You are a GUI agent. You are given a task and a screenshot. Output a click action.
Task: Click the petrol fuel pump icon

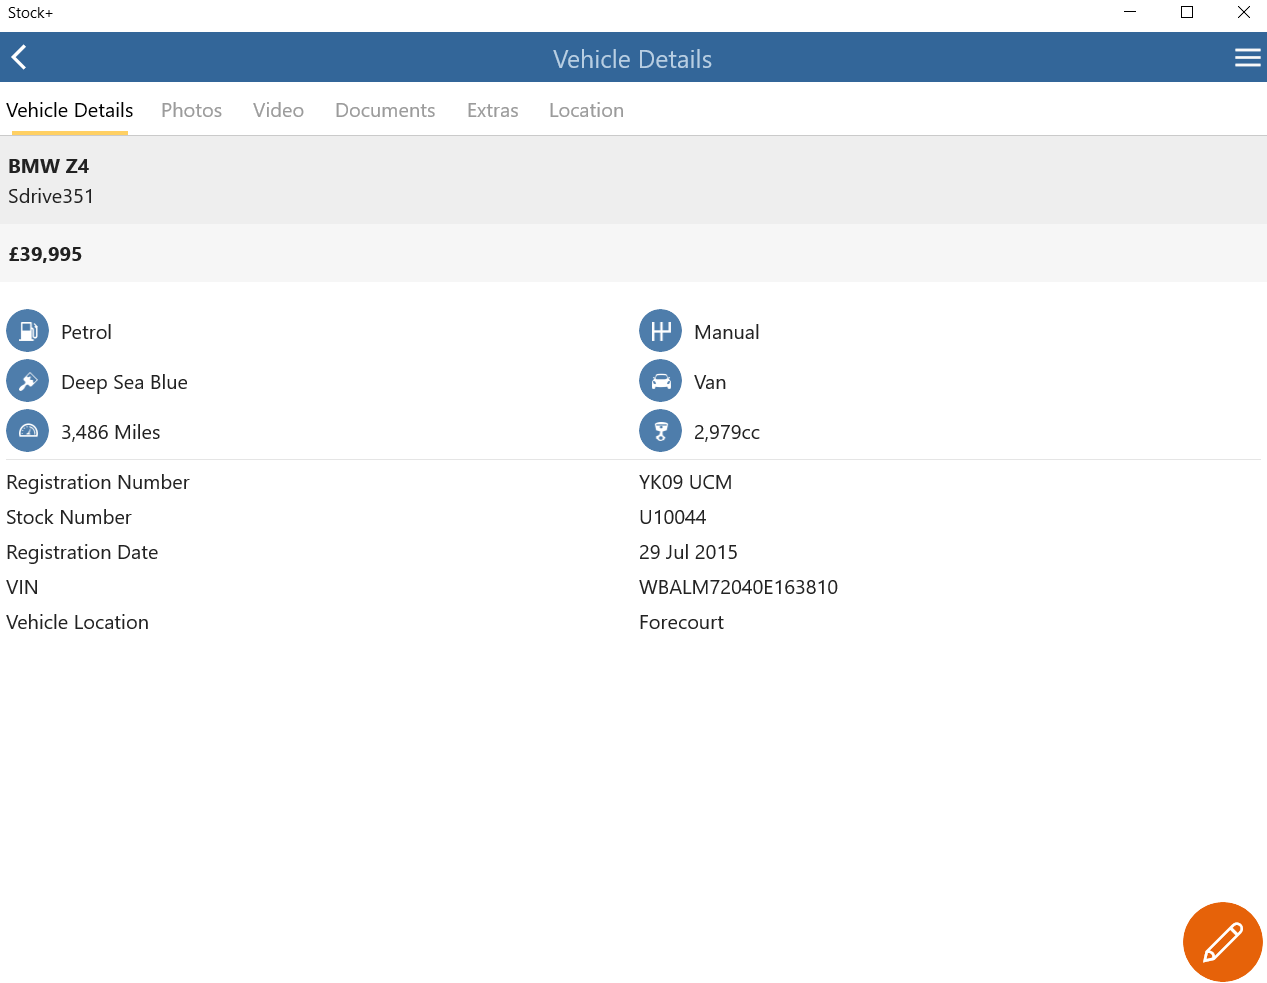click(28, 331)
